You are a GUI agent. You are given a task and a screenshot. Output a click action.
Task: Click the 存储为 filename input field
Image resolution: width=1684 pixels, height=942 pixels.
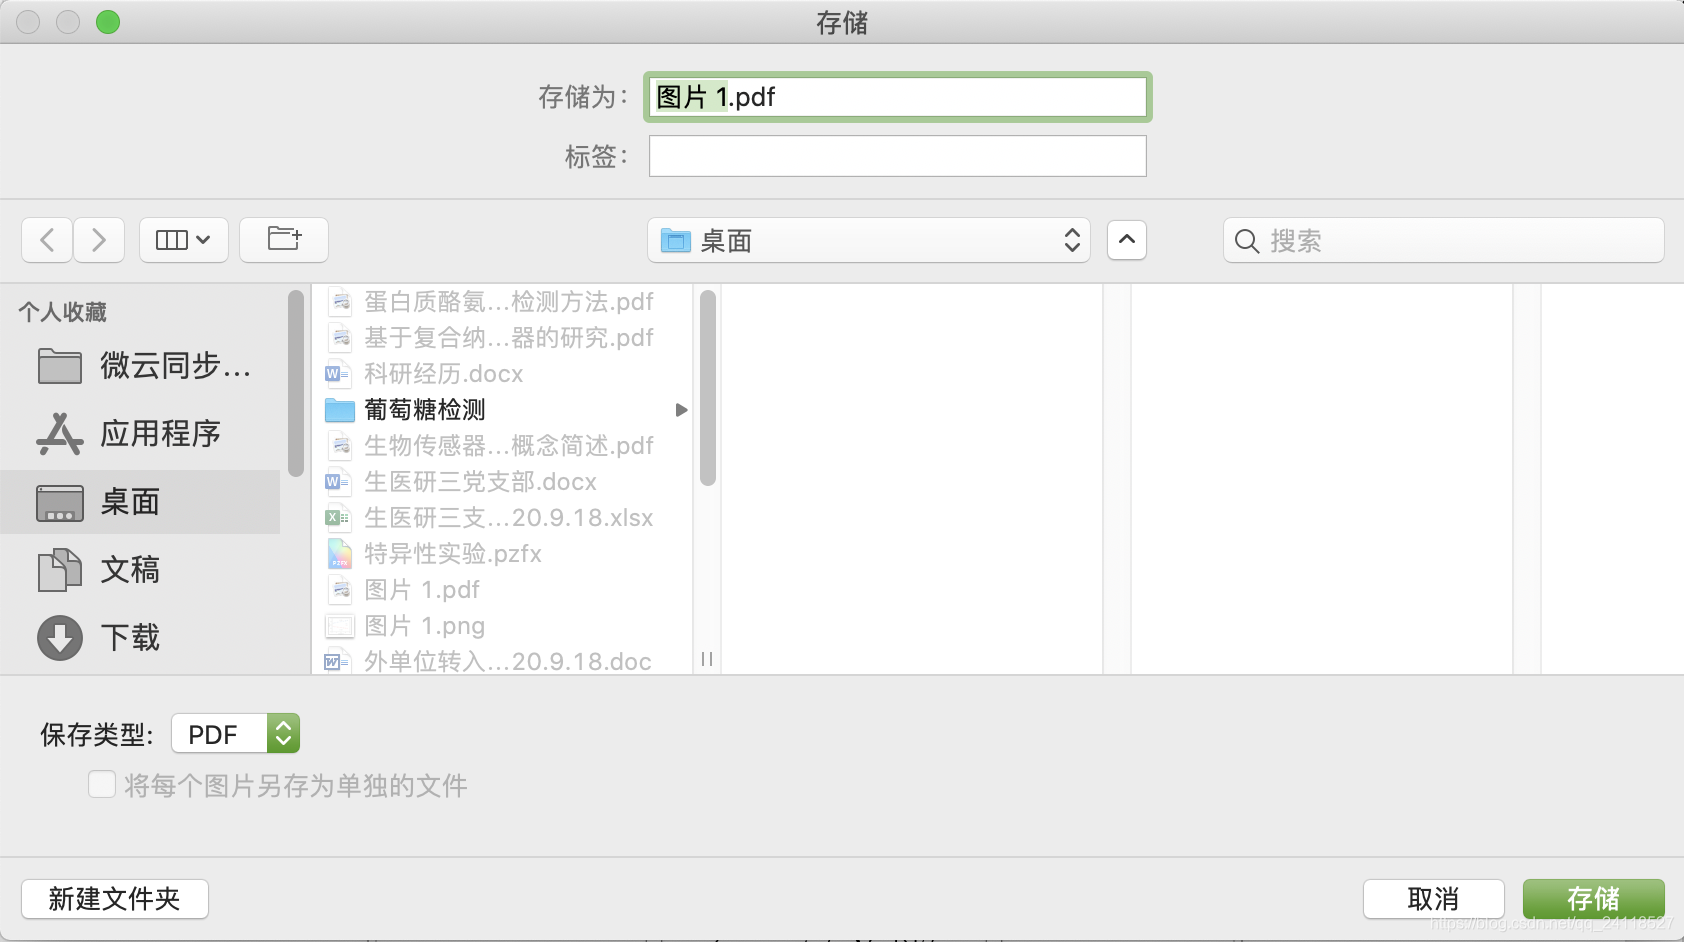pos(898,97)
